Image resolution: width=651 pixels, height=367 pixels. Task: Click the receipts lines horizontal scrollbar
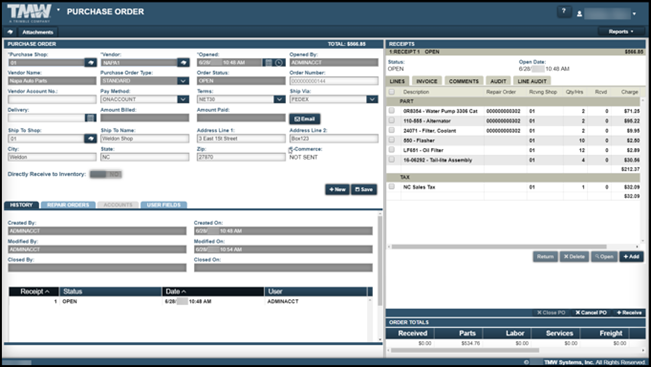tap(499, 247)
